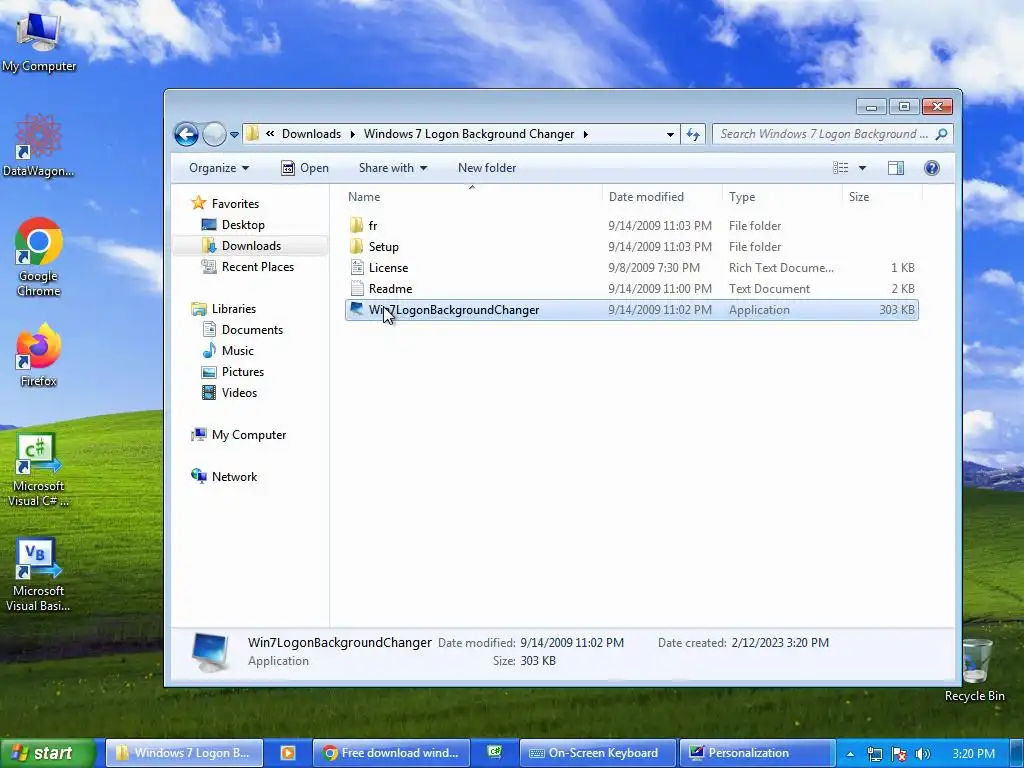Select the Firefox desktop icon
Image resolution: width=1024 pixels, height=768 pixels.
(39, 355)
